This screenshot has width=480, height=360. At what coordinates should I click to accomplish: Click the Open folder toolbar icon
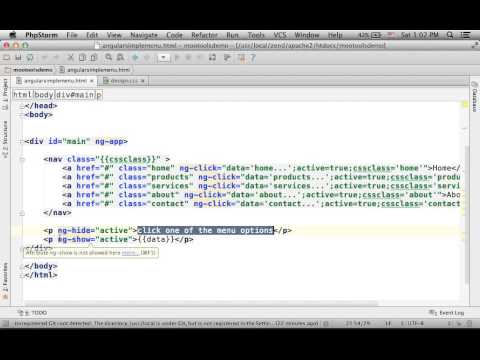pos(7,58)
